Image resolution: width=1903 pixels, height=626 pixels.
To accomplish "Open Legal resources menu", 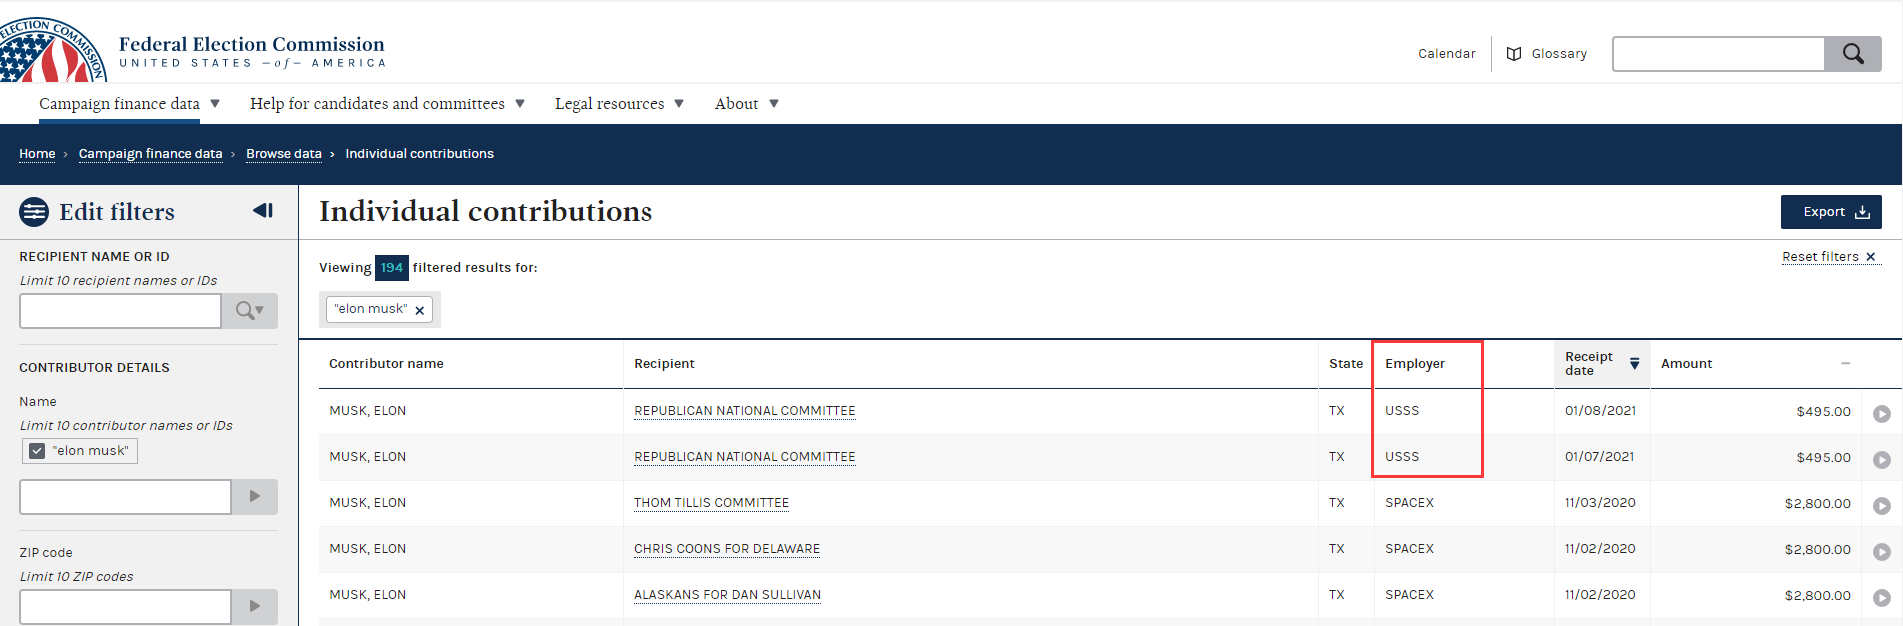I will pyautogui.click(x=619, y=104).
